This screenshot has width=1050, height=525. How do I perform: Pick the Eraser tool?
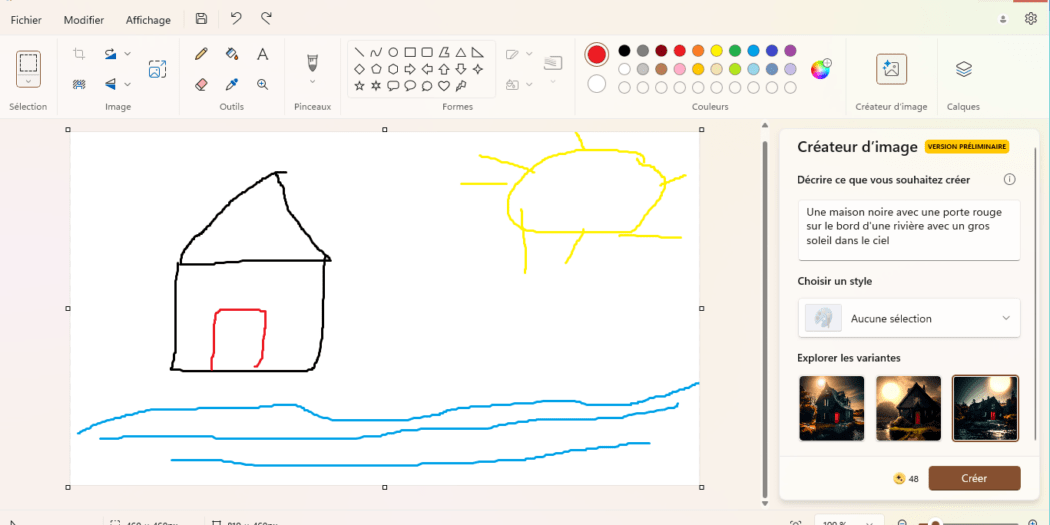tap(201, 85)
